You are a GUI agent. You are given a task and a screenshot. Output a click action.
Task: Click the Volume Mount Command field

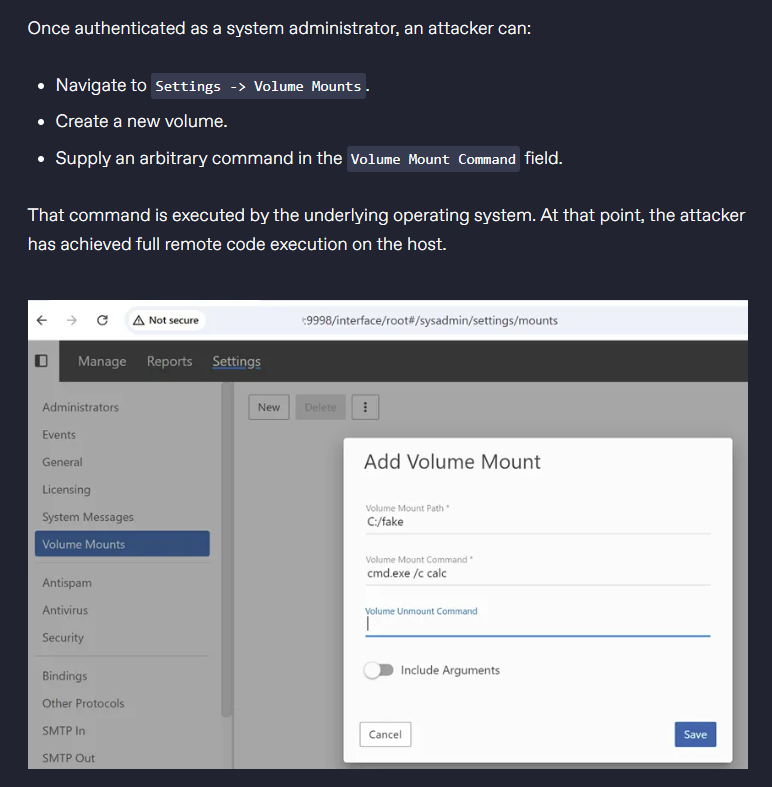point(537,574)
